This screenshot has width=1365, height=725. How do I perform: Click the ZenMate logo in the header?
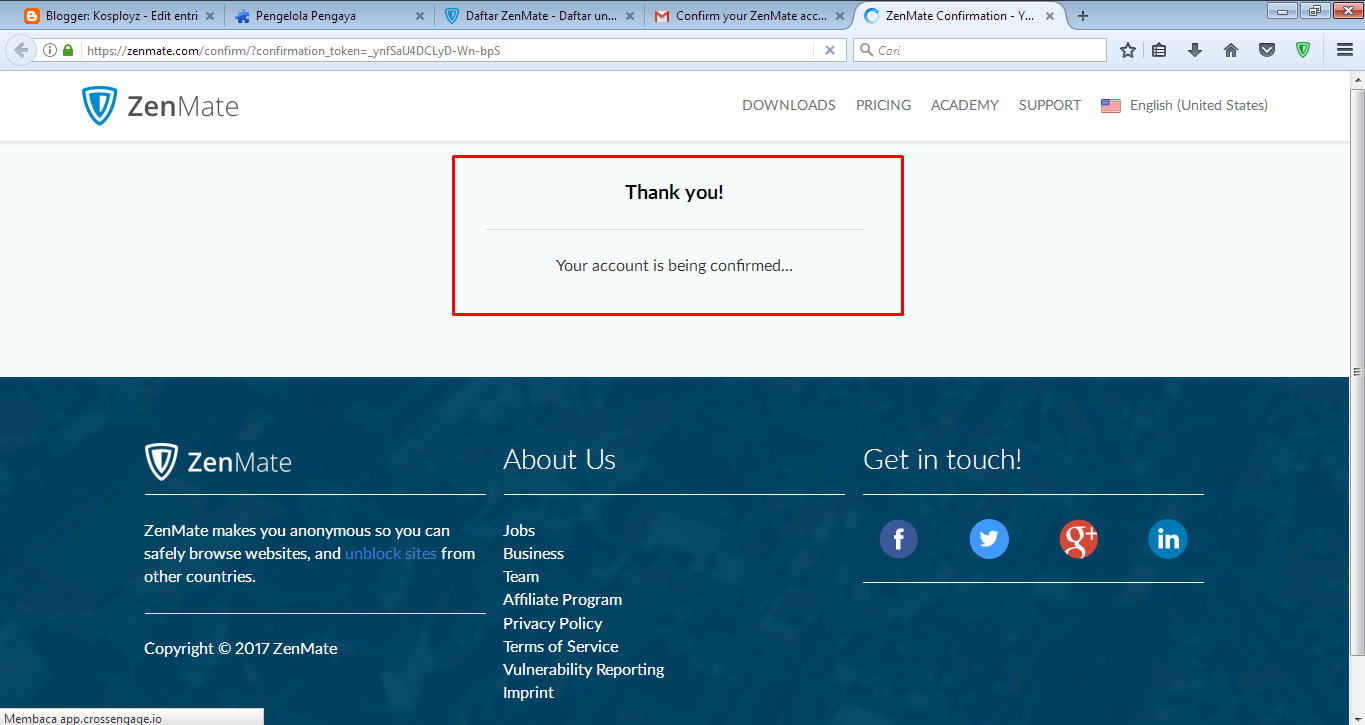pyautogui.click(x=160, y=106)
